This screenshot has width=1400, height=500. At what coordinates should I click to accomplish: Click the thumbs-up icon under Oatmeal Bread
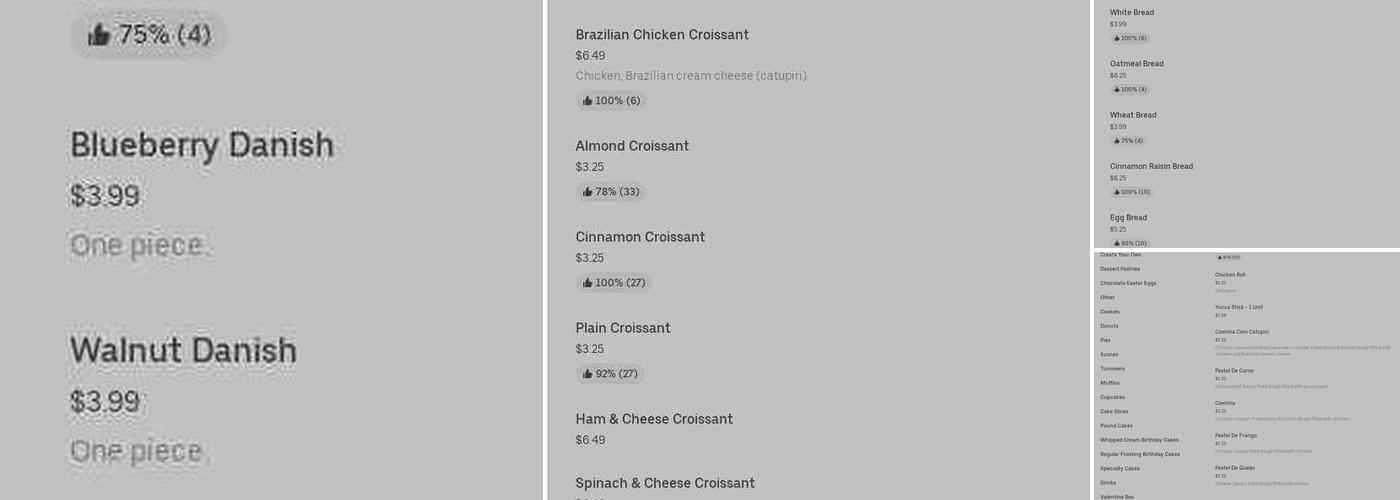pyautogui.click(x=1117, y=90)
